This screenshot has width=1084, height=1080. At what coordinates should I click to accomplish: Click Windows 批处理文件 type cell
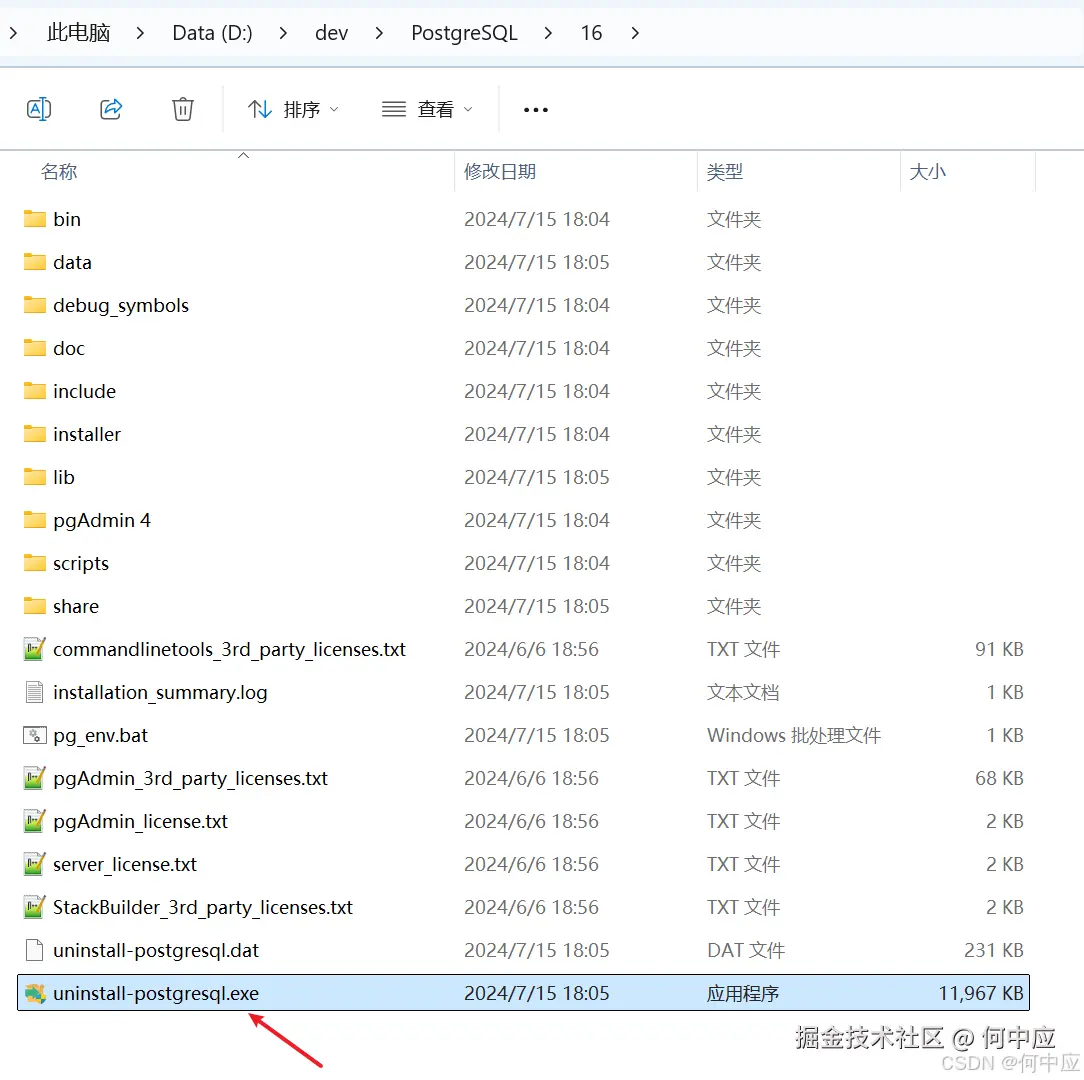(794, 735)
